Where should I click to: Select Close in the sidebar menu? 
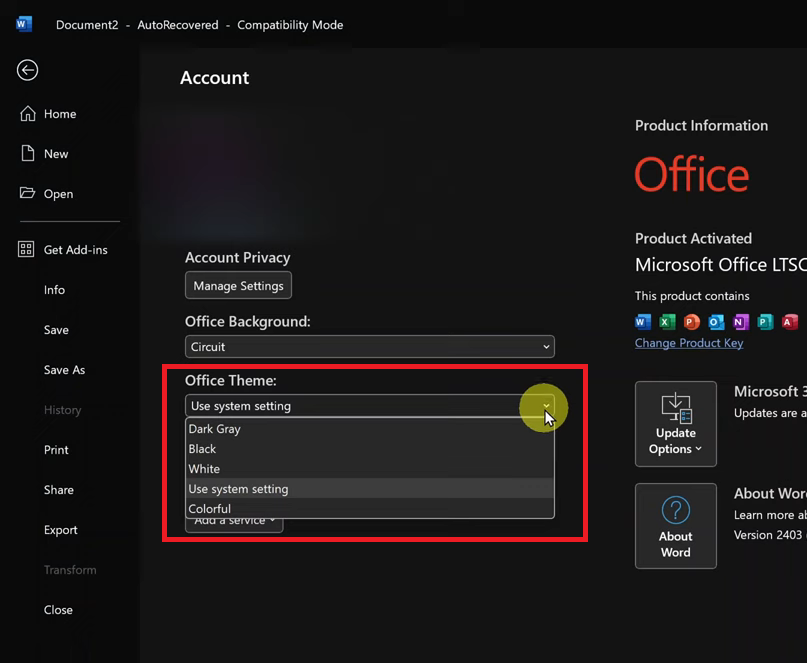point(58,610)
